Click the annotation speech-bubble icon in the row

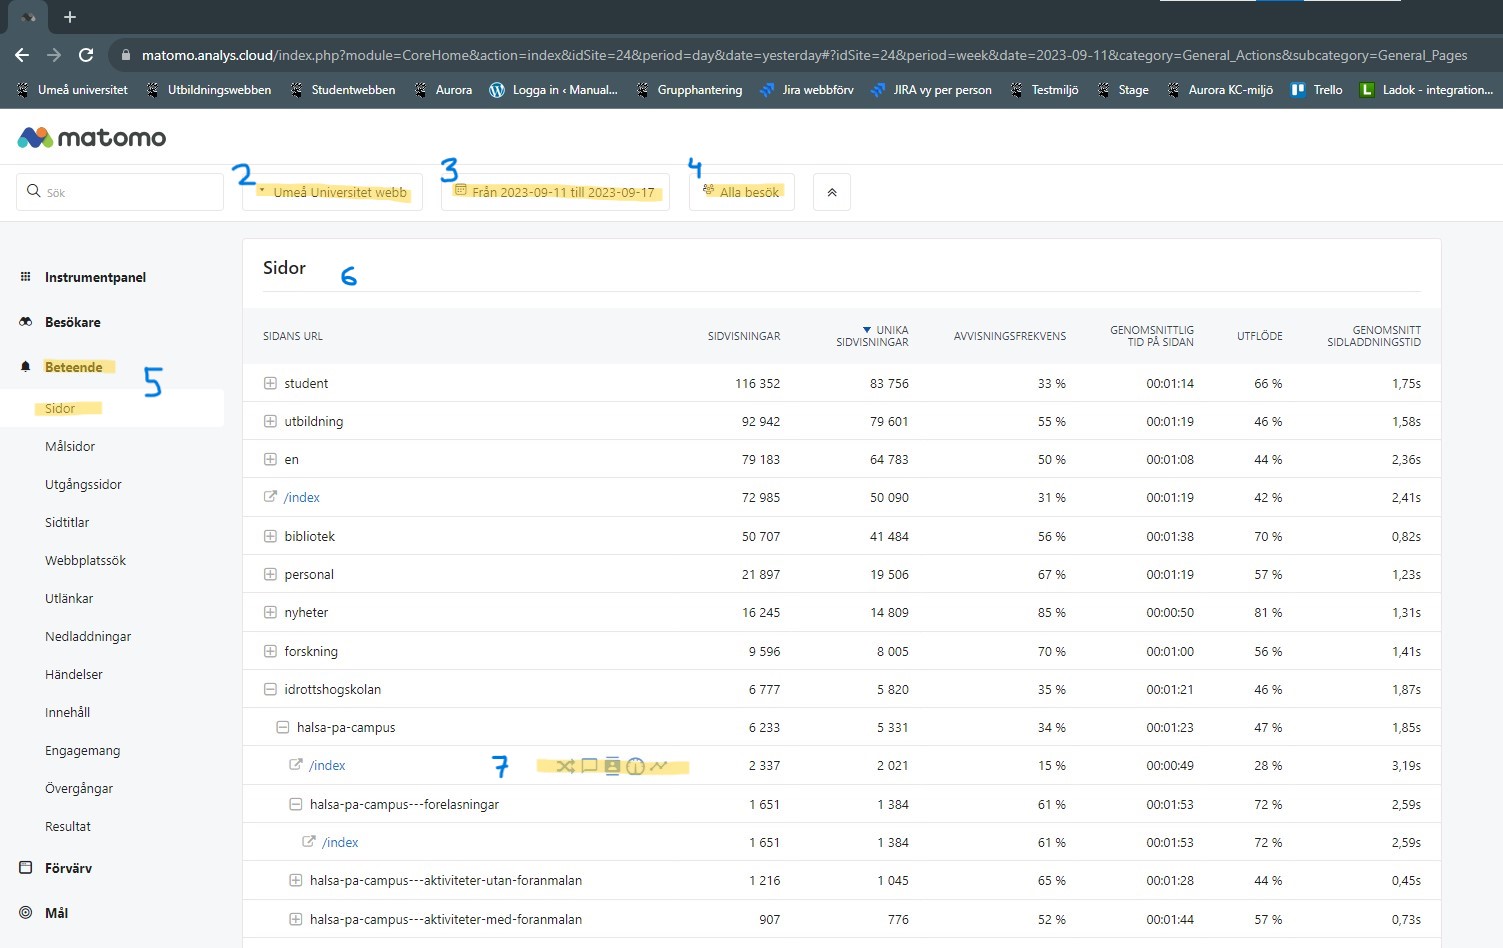589,766
